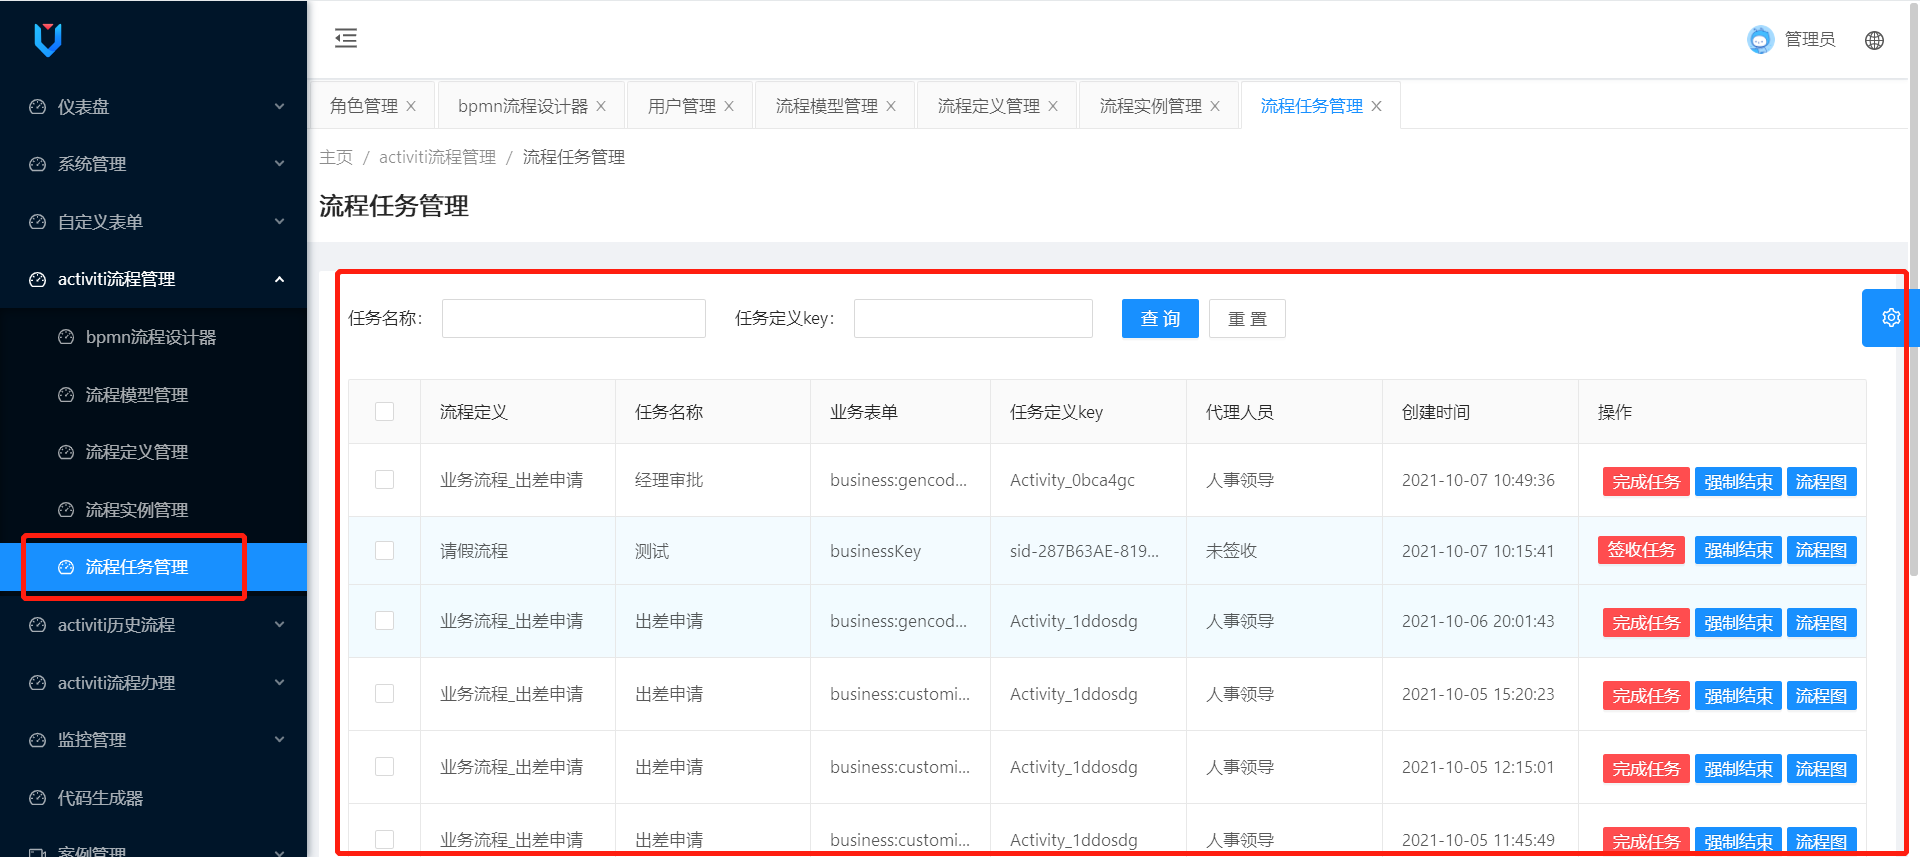This screenshot has height=857, width=1920.
Task: Switch to the 流程实例管理 tab
Action: [x=1151, y=106]
